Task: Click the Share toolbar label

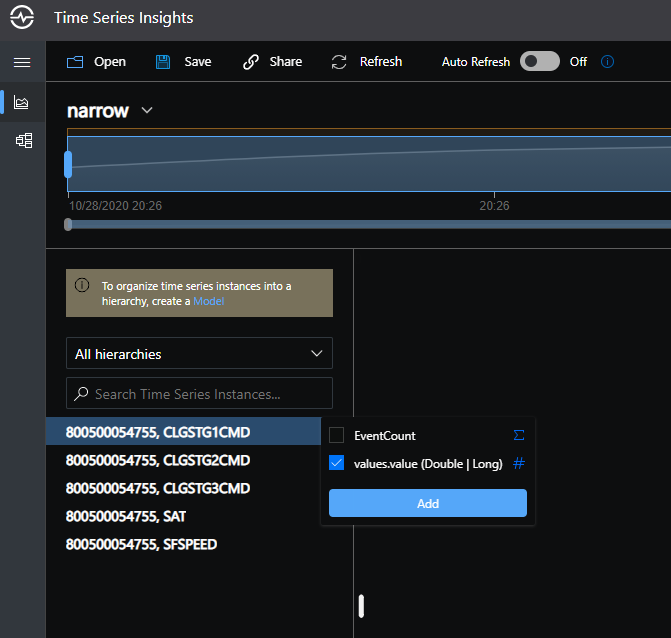Action: 286,62
